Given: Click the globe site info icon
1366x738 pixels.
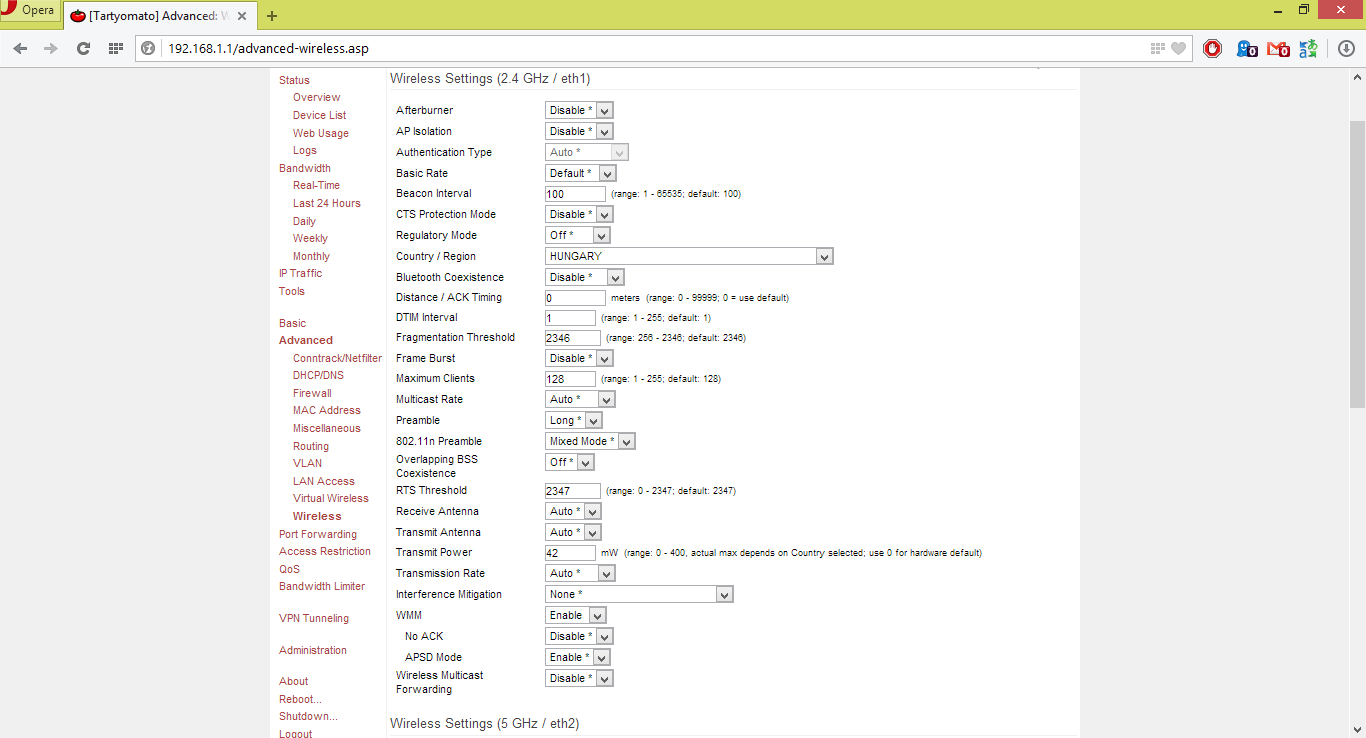Looking at the screenshot, I should coord(149,48).
